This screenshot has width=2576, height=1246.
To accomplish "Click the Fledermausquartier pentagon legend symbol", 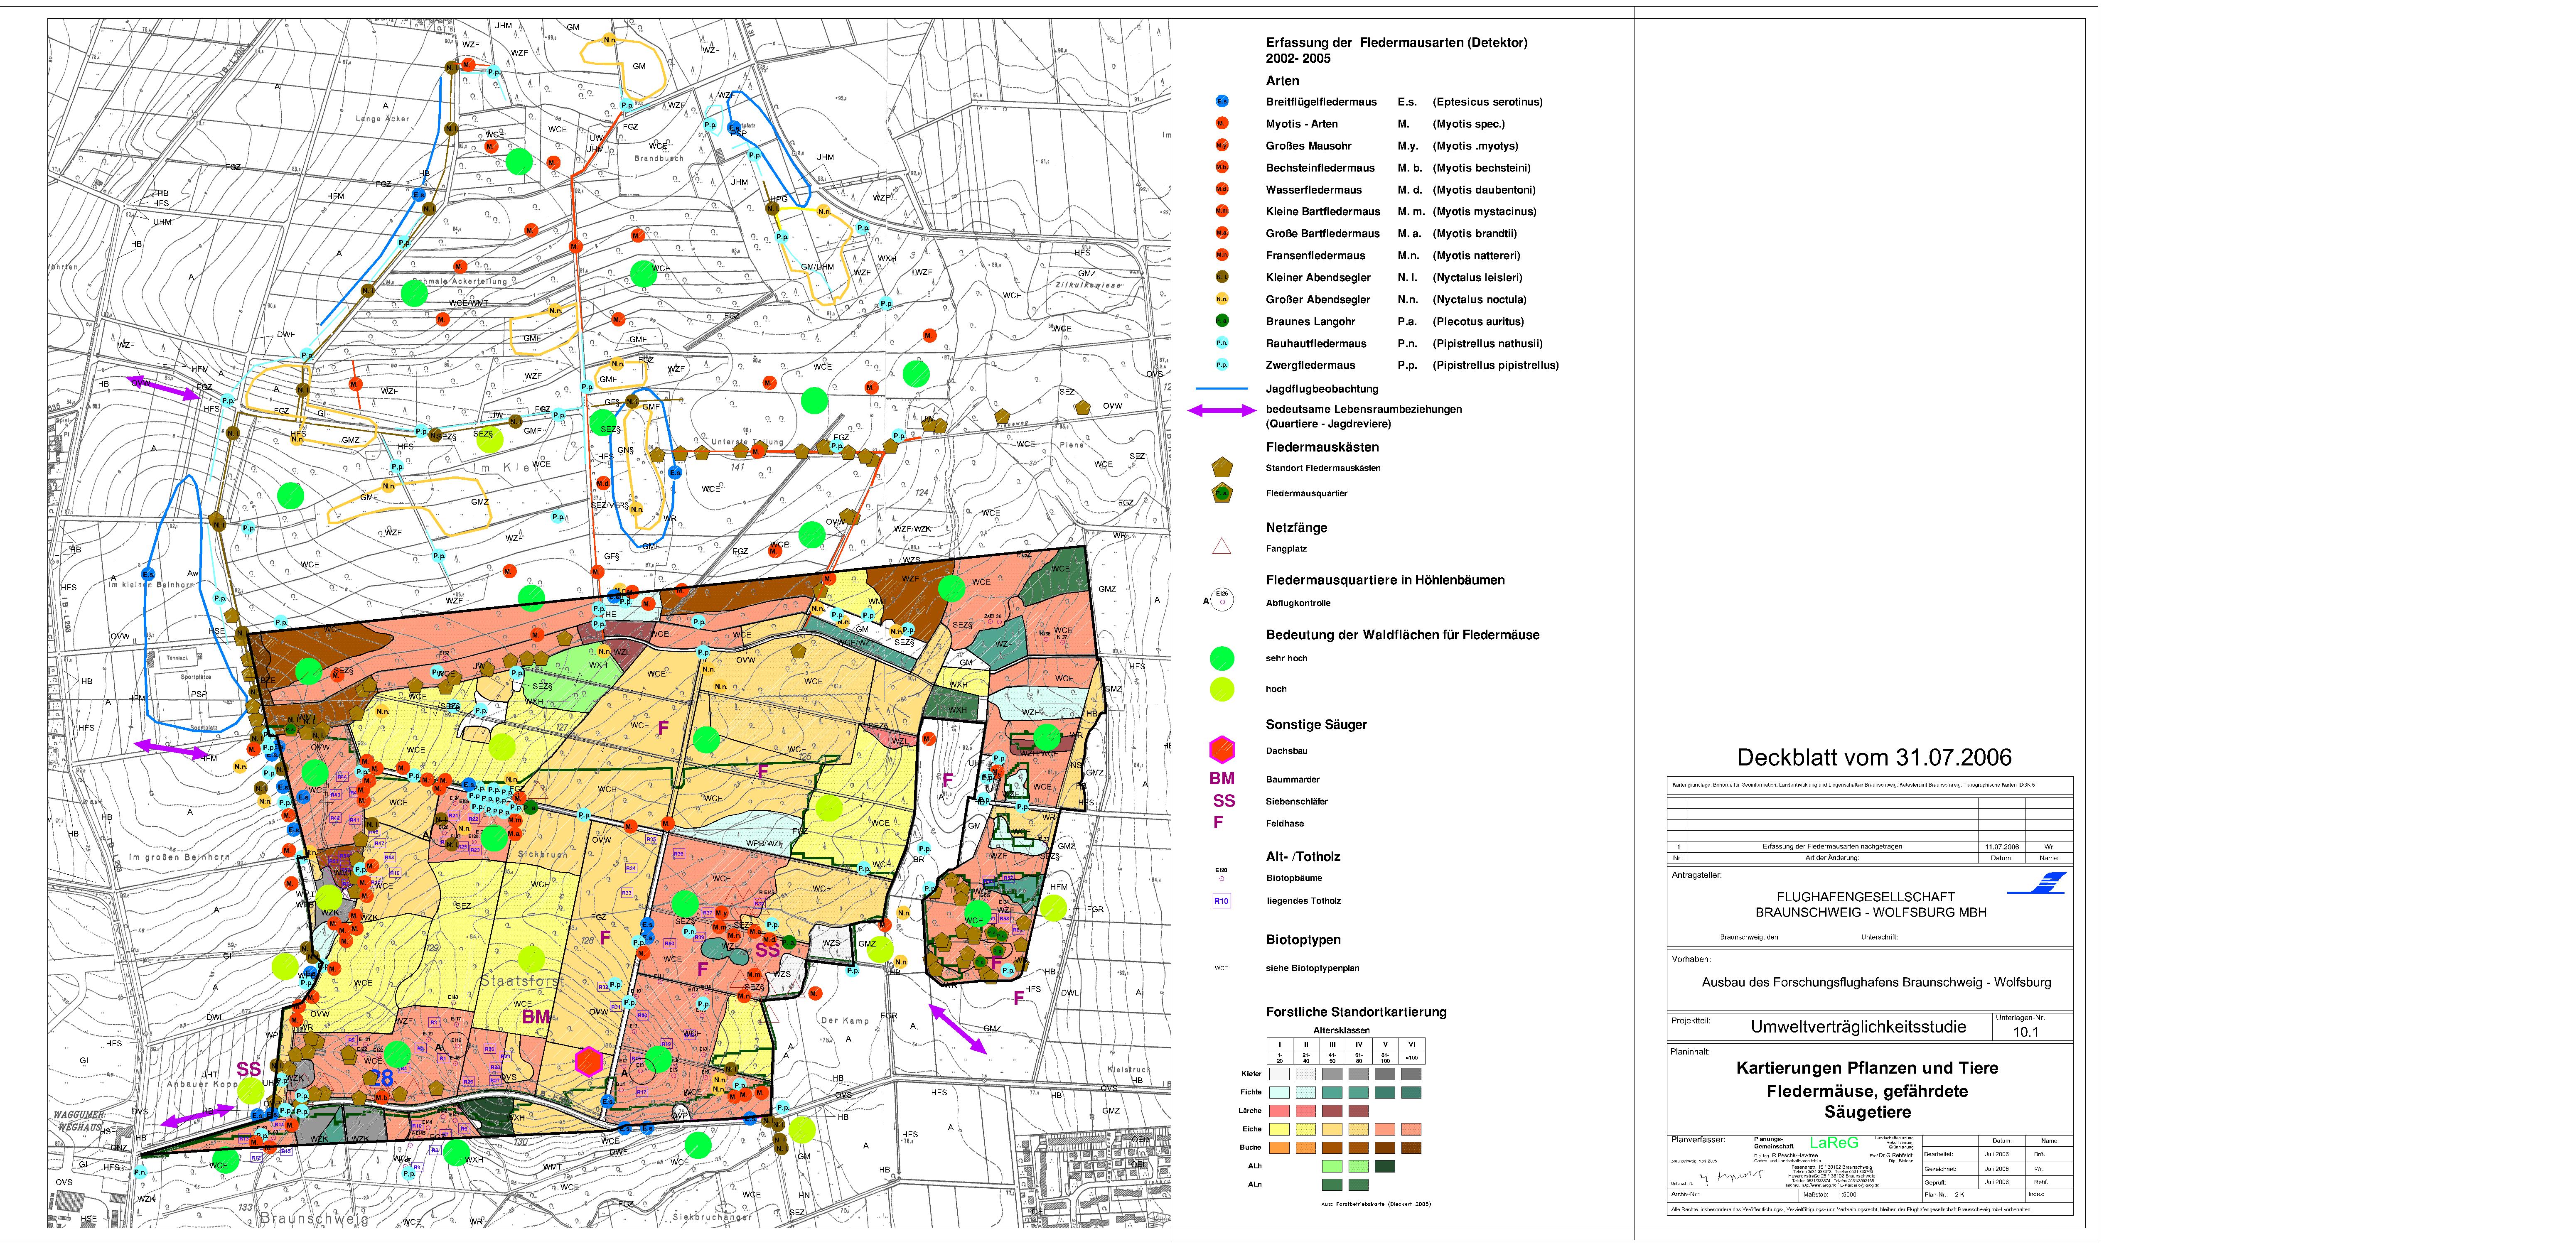I will [1222, 493].
